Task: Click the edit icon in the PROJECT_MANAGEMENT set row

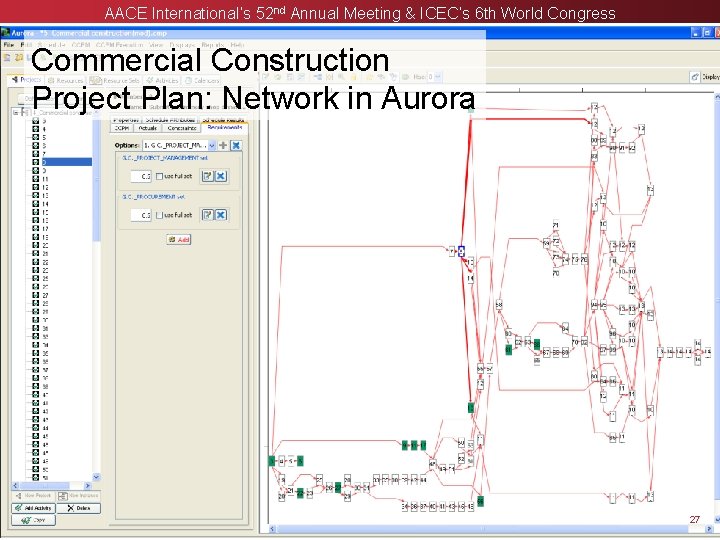Action: tap(208, 176)
